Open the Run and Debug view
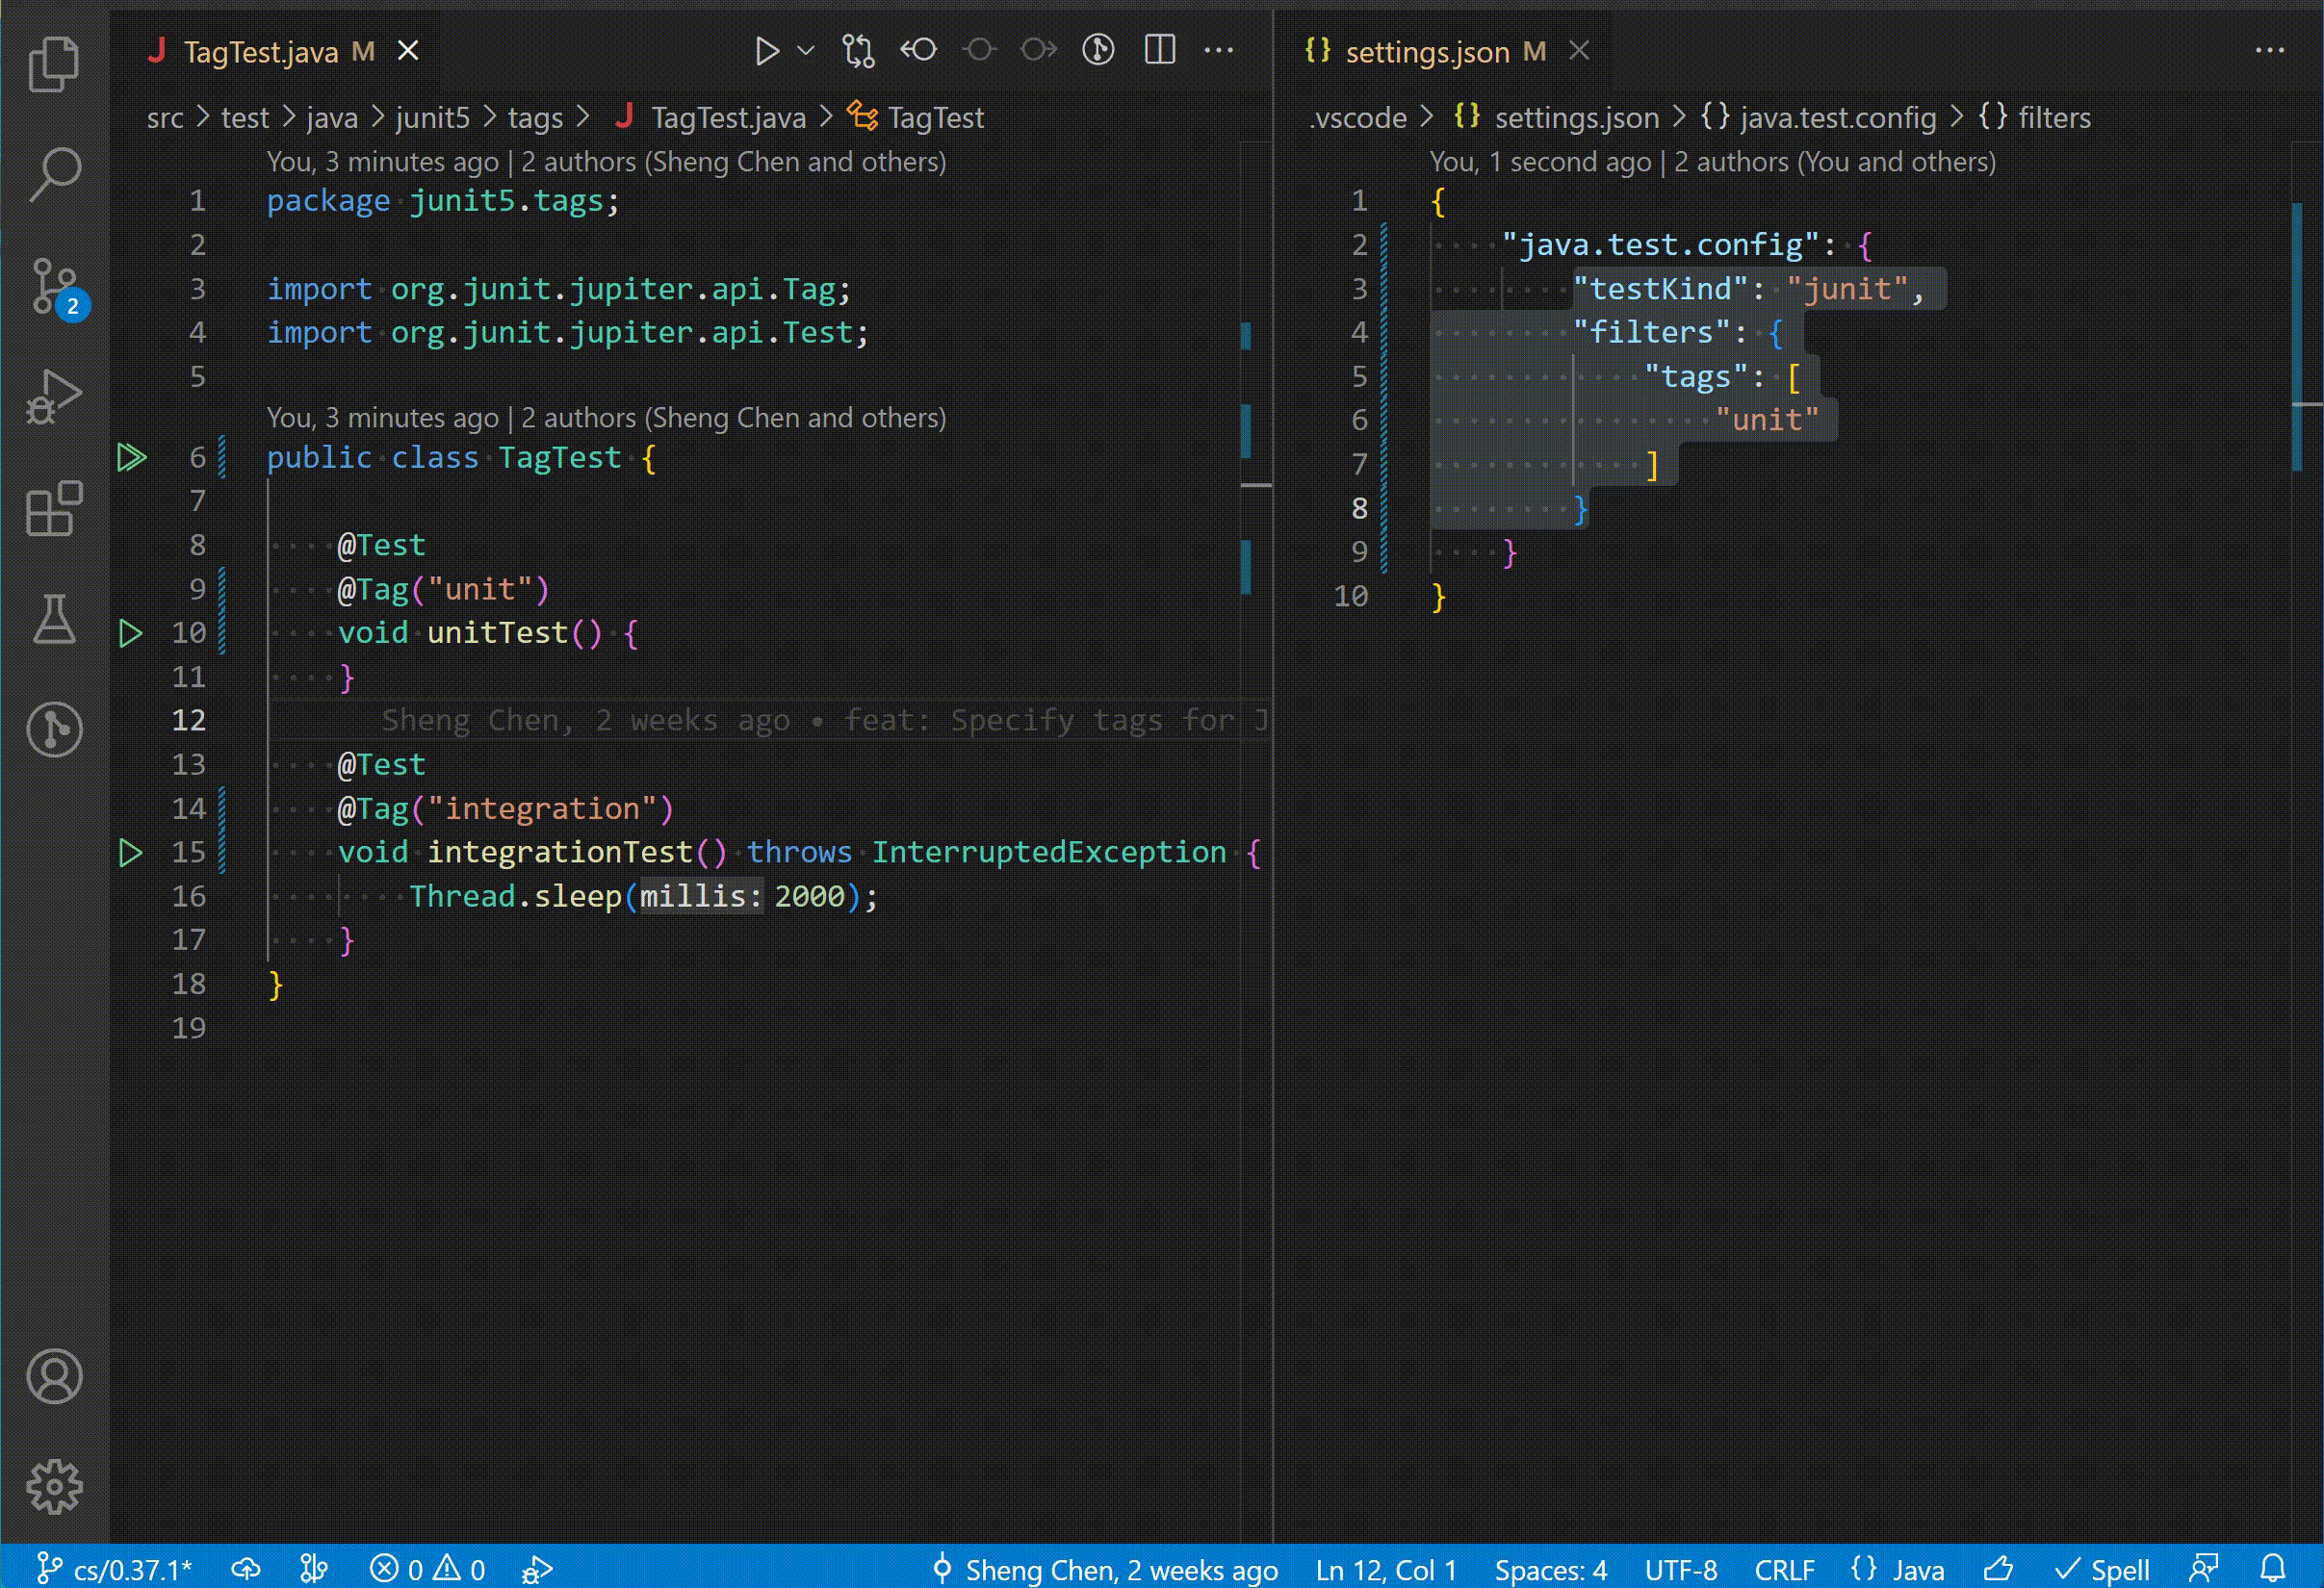 54,396
